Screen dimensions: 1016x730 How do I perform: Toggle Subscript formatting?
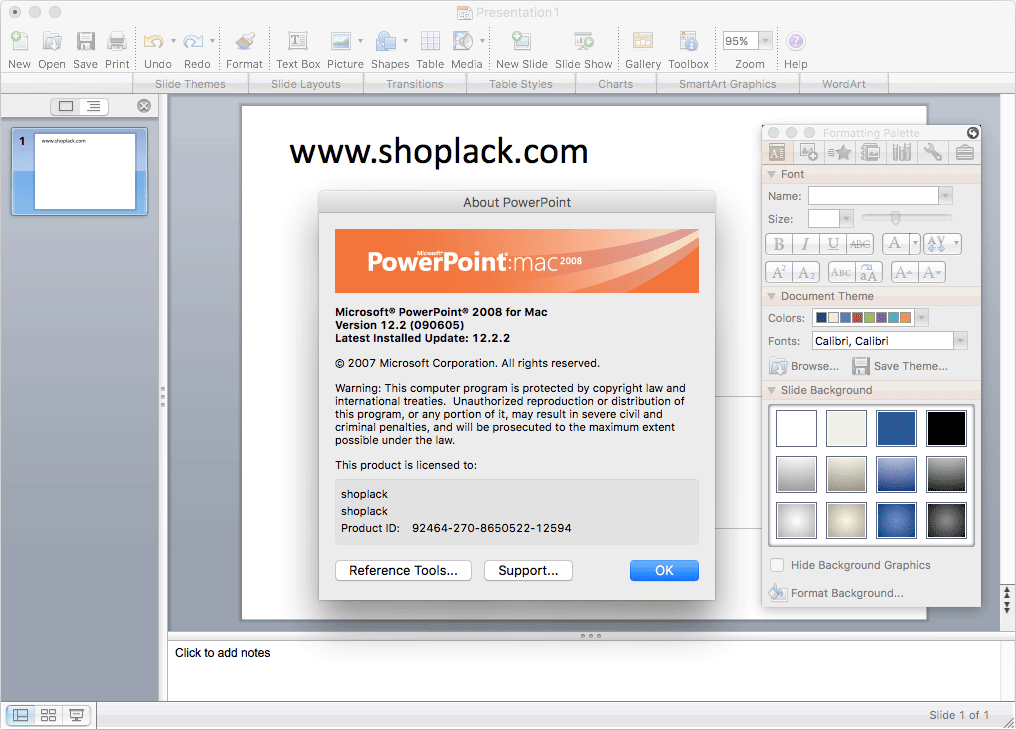pyautogui.click(x=806, y=273)
